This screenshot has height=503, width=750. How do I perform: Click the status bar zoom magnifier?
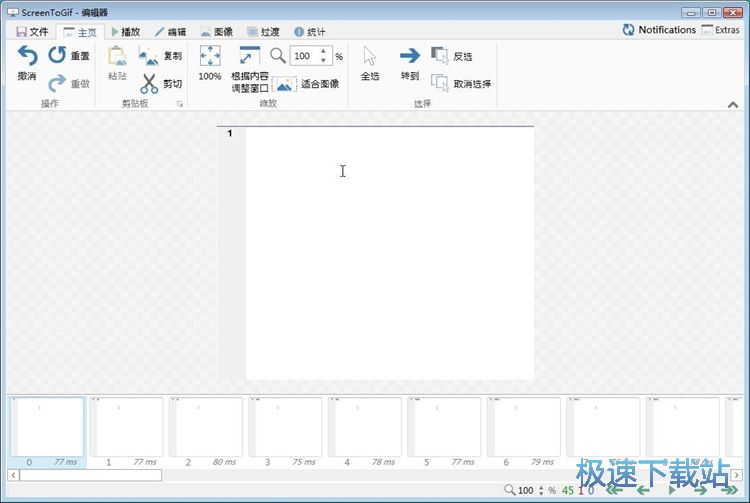[509, 490]
